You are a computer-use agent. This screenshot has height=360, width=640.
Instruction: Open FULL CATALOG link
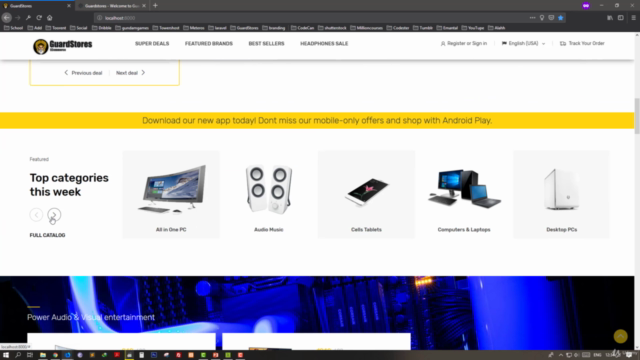coord(47,235)
